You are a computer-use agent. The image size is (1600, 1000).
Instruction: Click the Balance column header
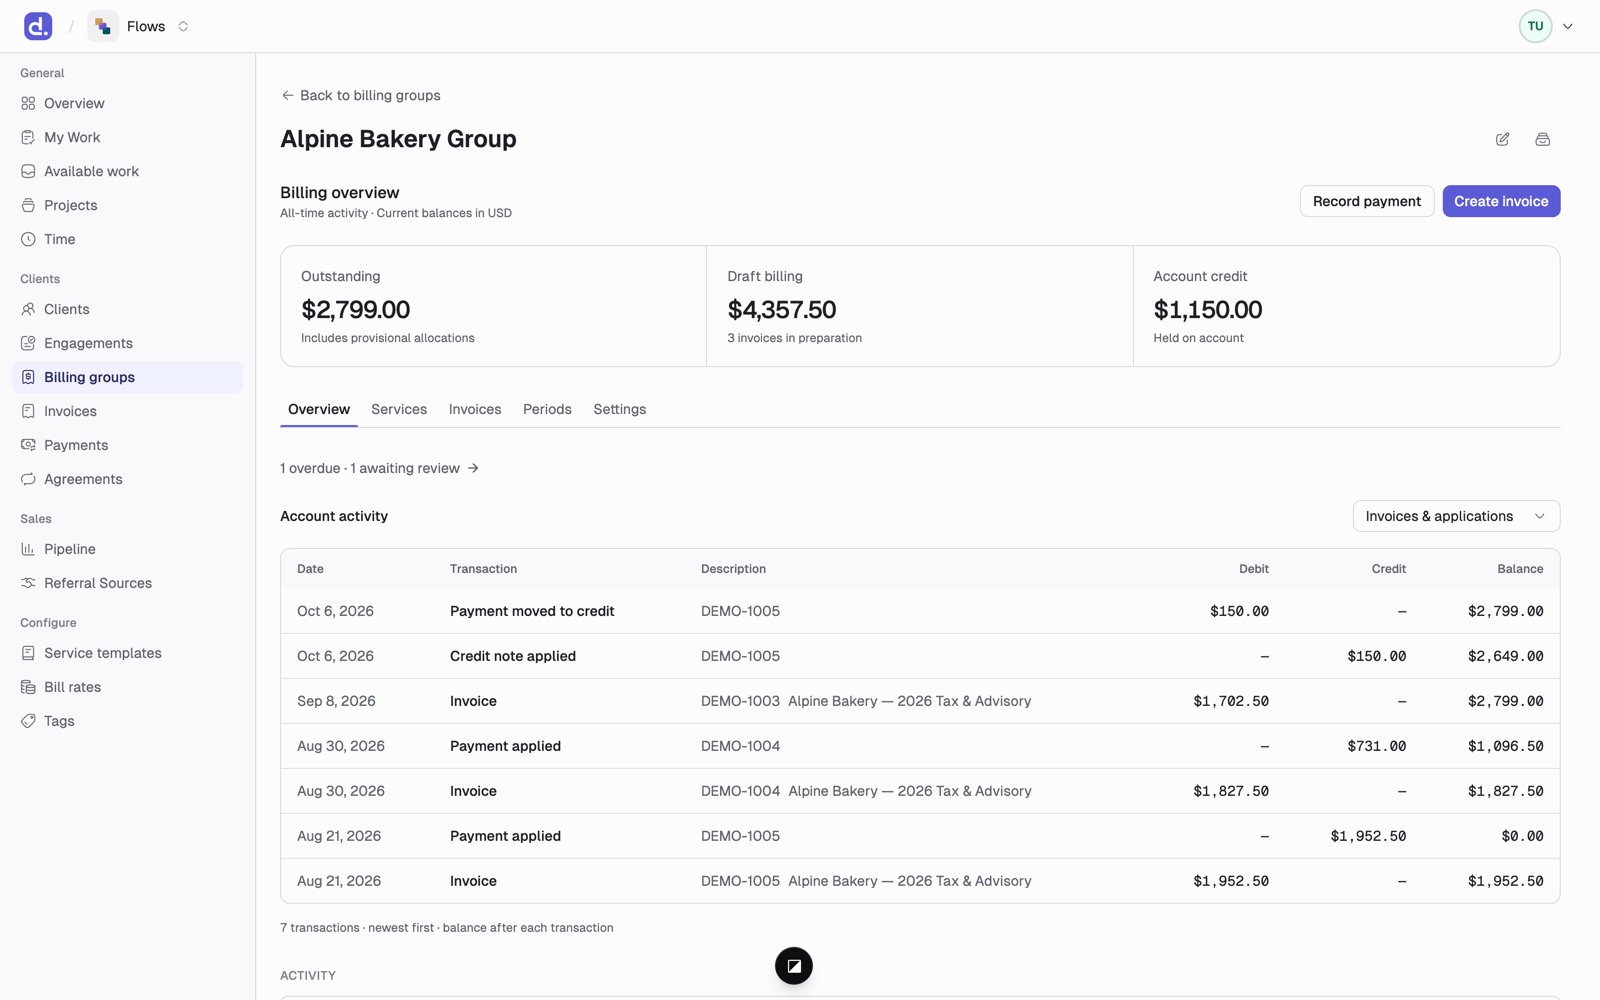[1520, 569]
